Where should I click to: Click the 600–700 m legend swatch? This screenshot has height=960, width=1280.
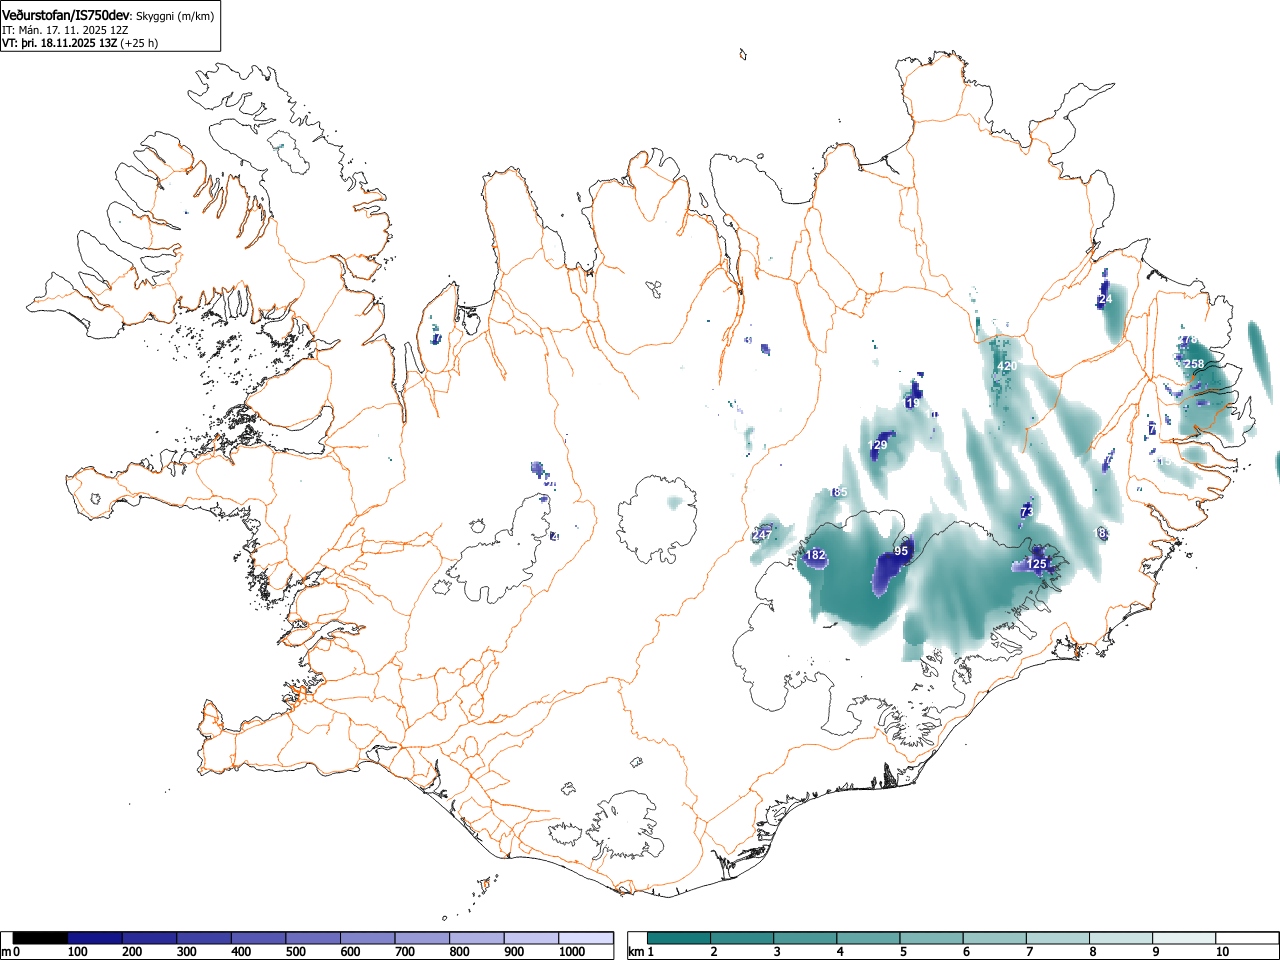point(368,938)
